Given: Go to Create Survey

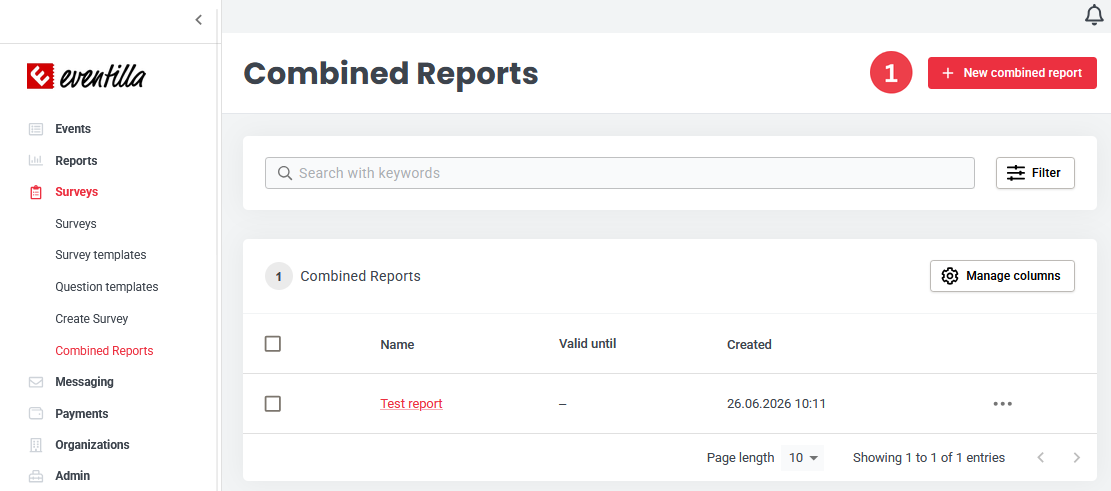Looking at the screenshot, I should coord(91,319).
